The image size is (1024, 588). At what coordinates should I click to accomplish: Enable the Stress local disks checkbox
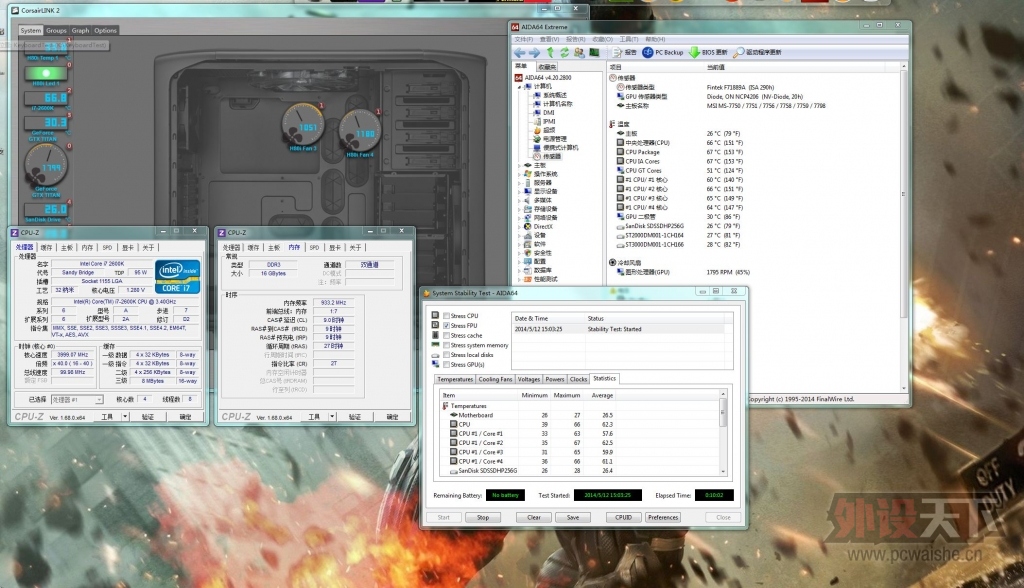coord(446,355)
